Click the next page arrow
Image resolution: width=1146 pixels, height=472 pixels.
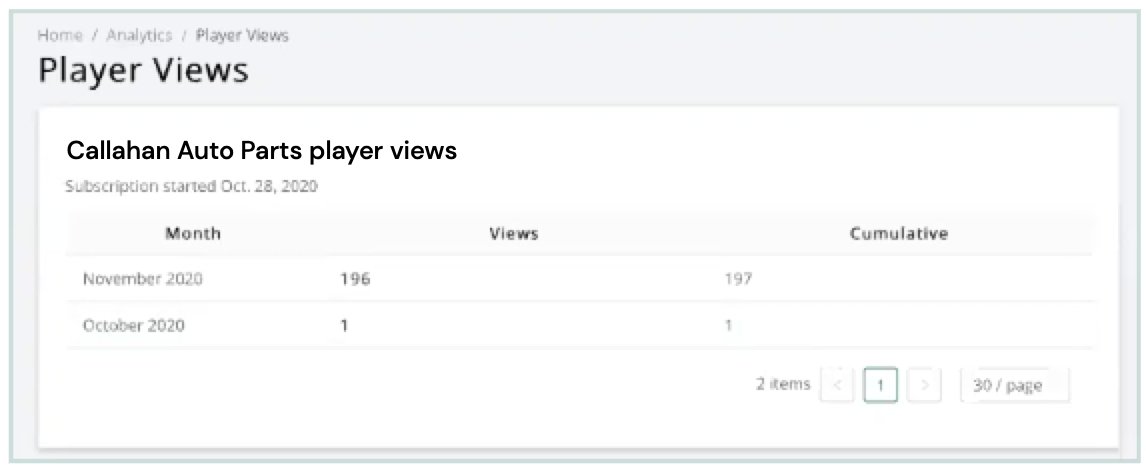pos(925,385)
